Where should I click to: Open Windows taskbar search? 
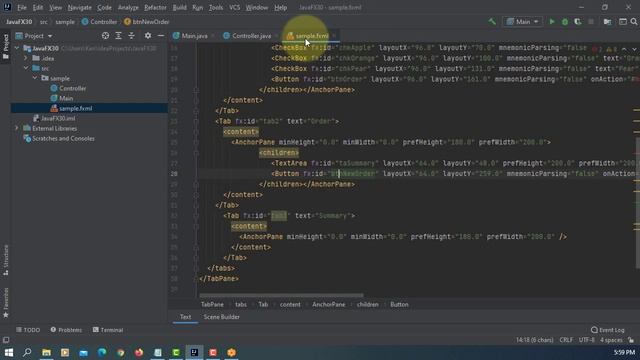click(27, 352)
